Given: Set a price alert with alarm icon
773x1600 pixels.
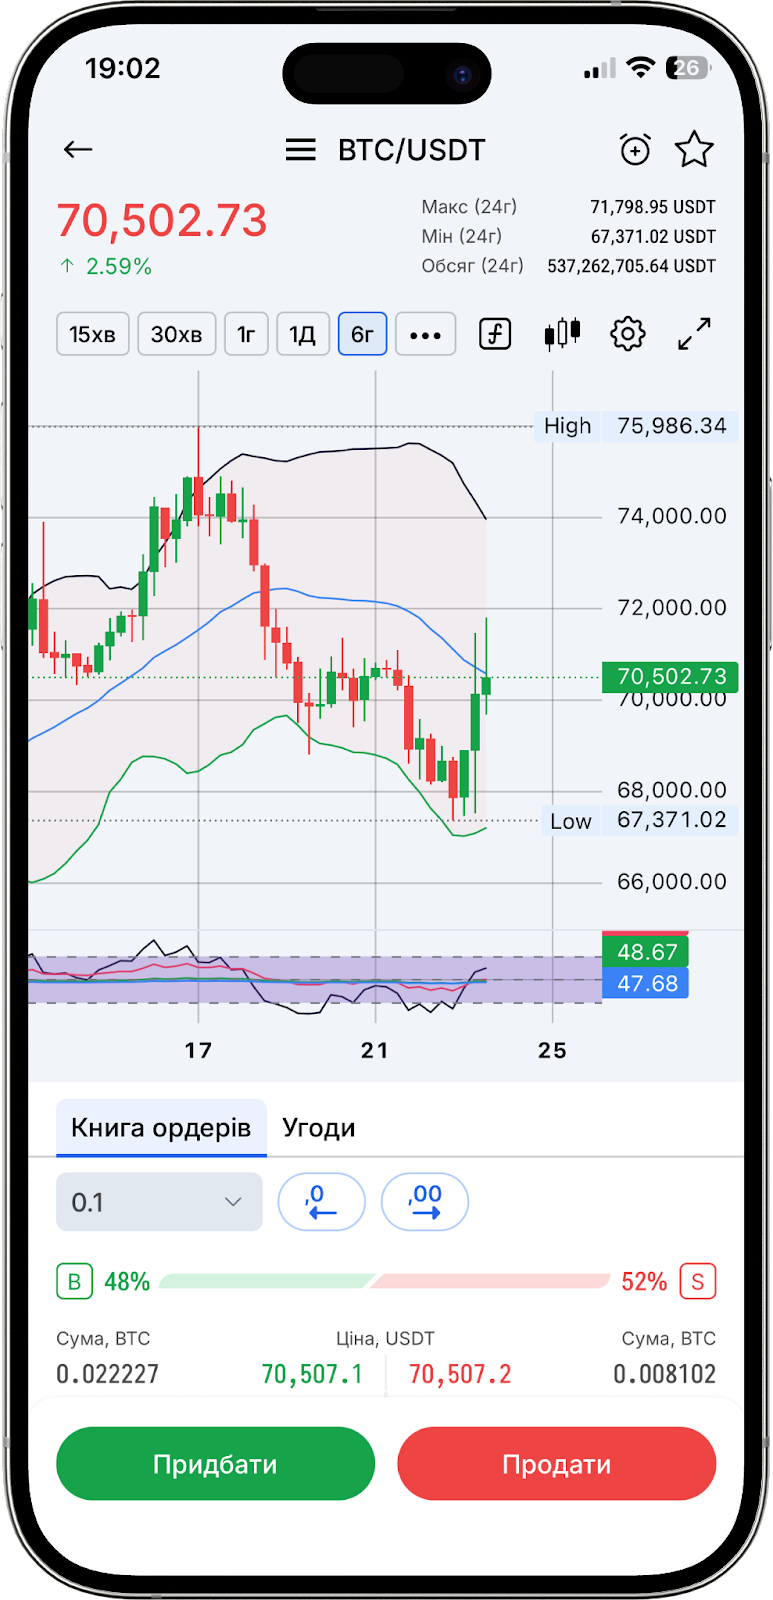Looking at the screenshot, I should click(635, 150).
